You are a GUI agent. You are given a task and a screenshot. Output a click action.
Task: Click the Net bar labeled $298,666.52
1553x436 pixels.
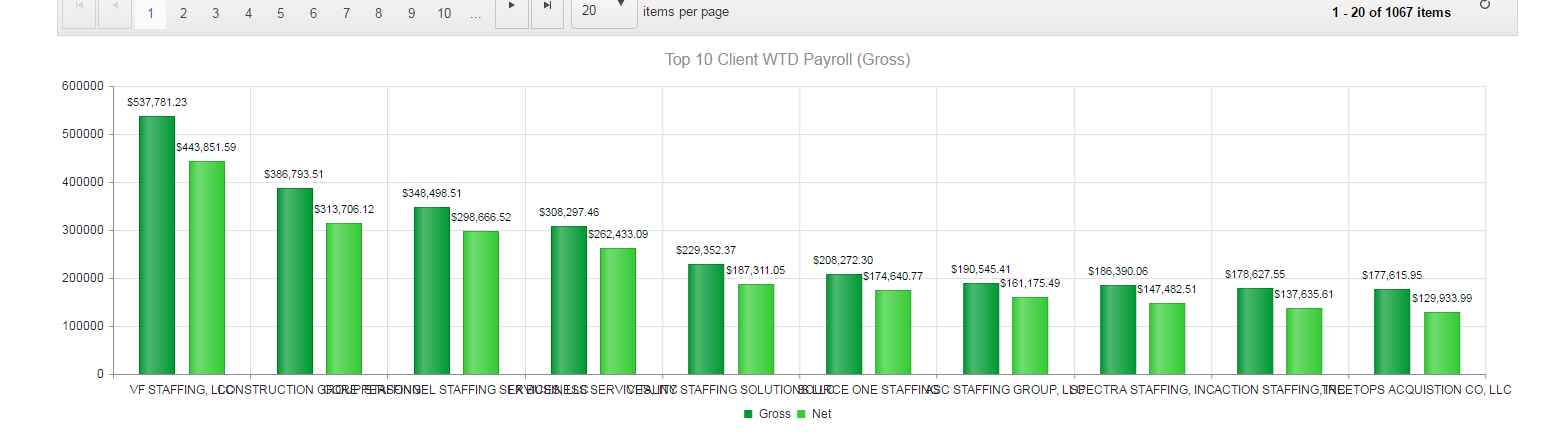click(x=481, y=302)
